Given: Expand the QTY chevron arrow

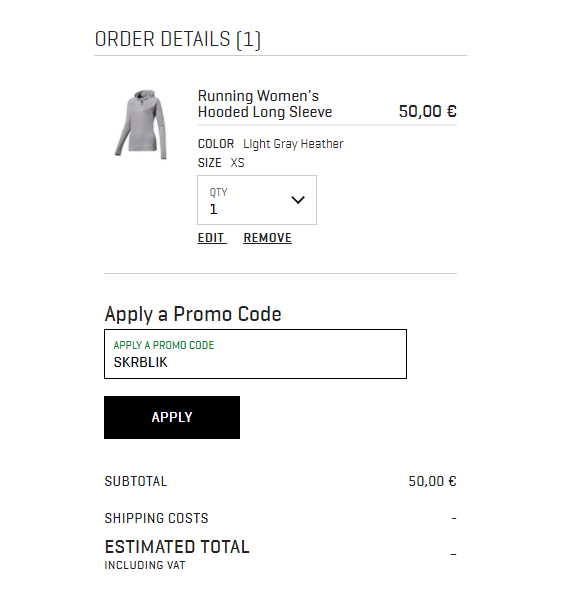Looking at the screenshot, I should (x=298, y=200).
